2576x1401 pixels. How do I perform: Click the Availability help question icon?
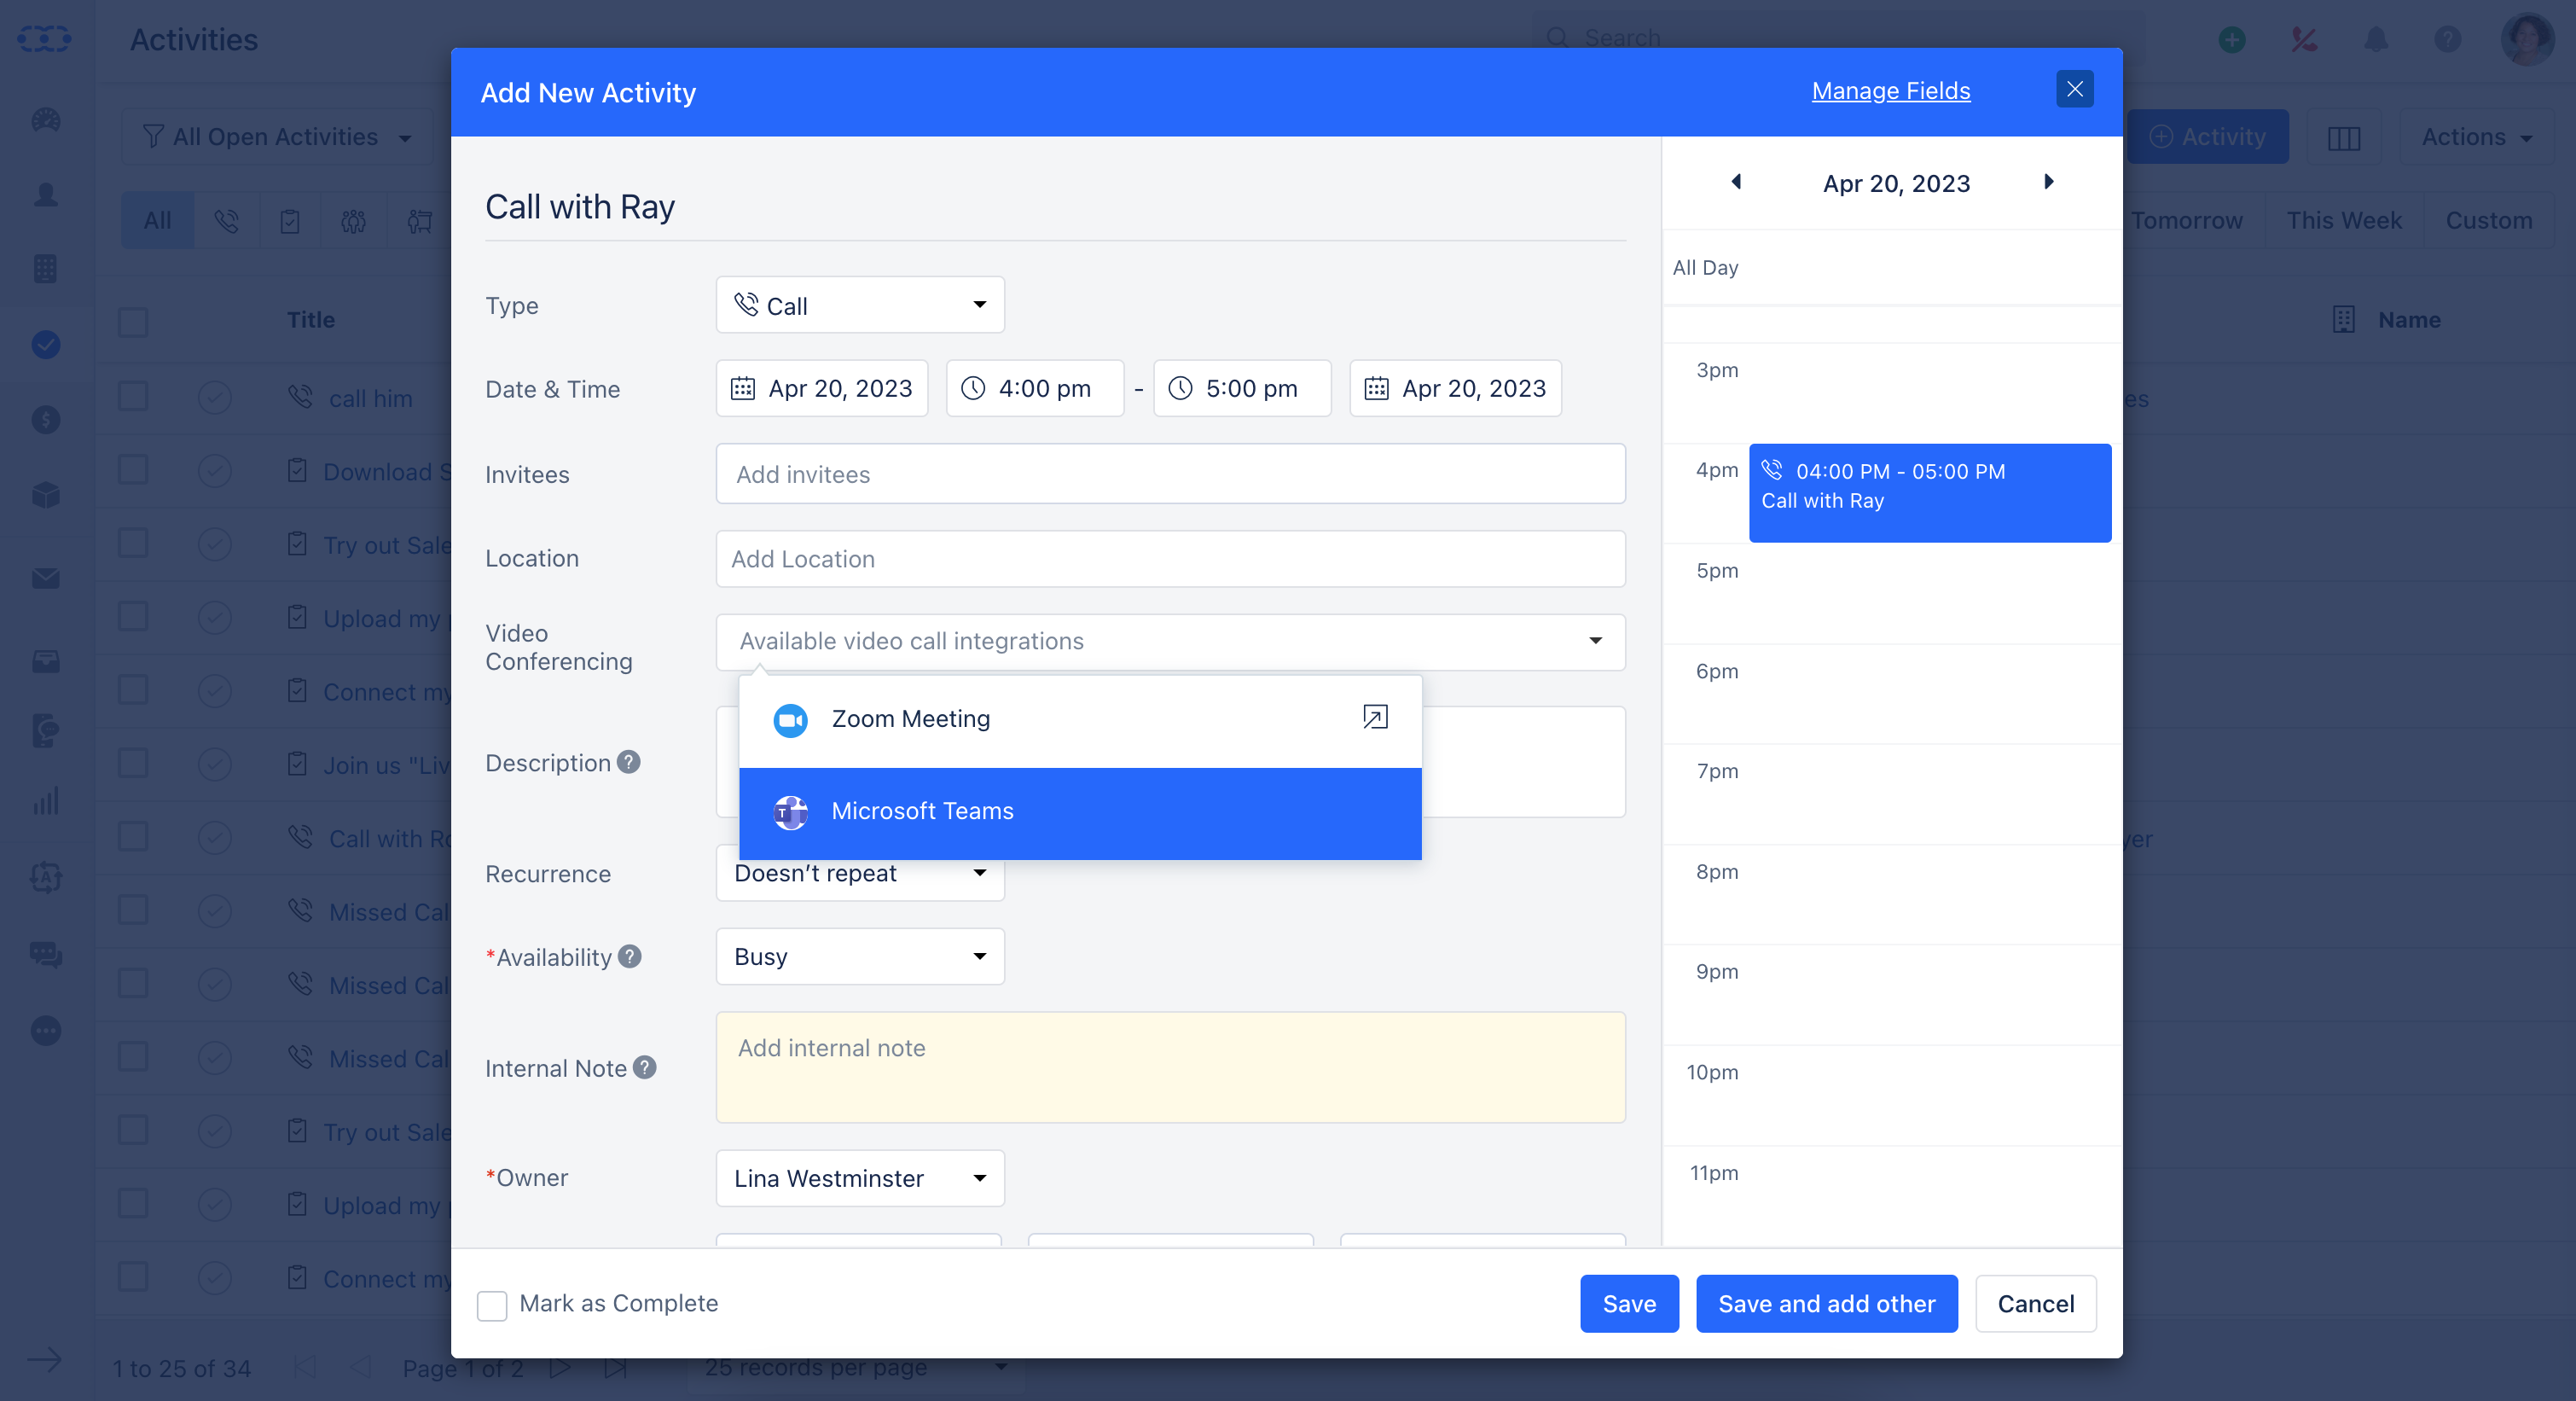click(x=629, y=956)
